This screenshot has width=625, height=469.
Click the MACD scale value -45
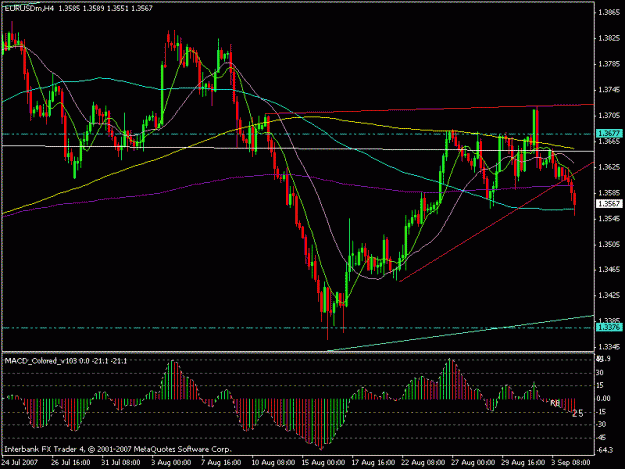coord(601,438)
